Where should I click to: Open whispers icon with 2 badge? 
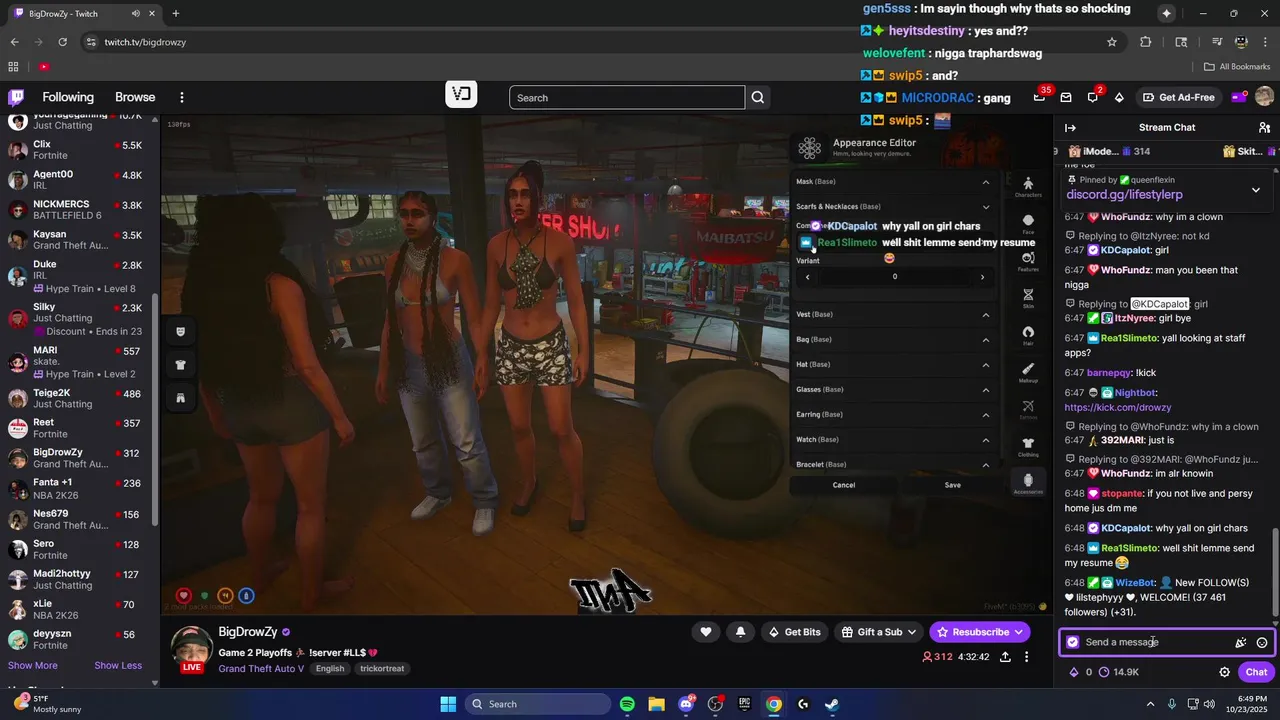pyautogui.click(x=1093, y=97)
